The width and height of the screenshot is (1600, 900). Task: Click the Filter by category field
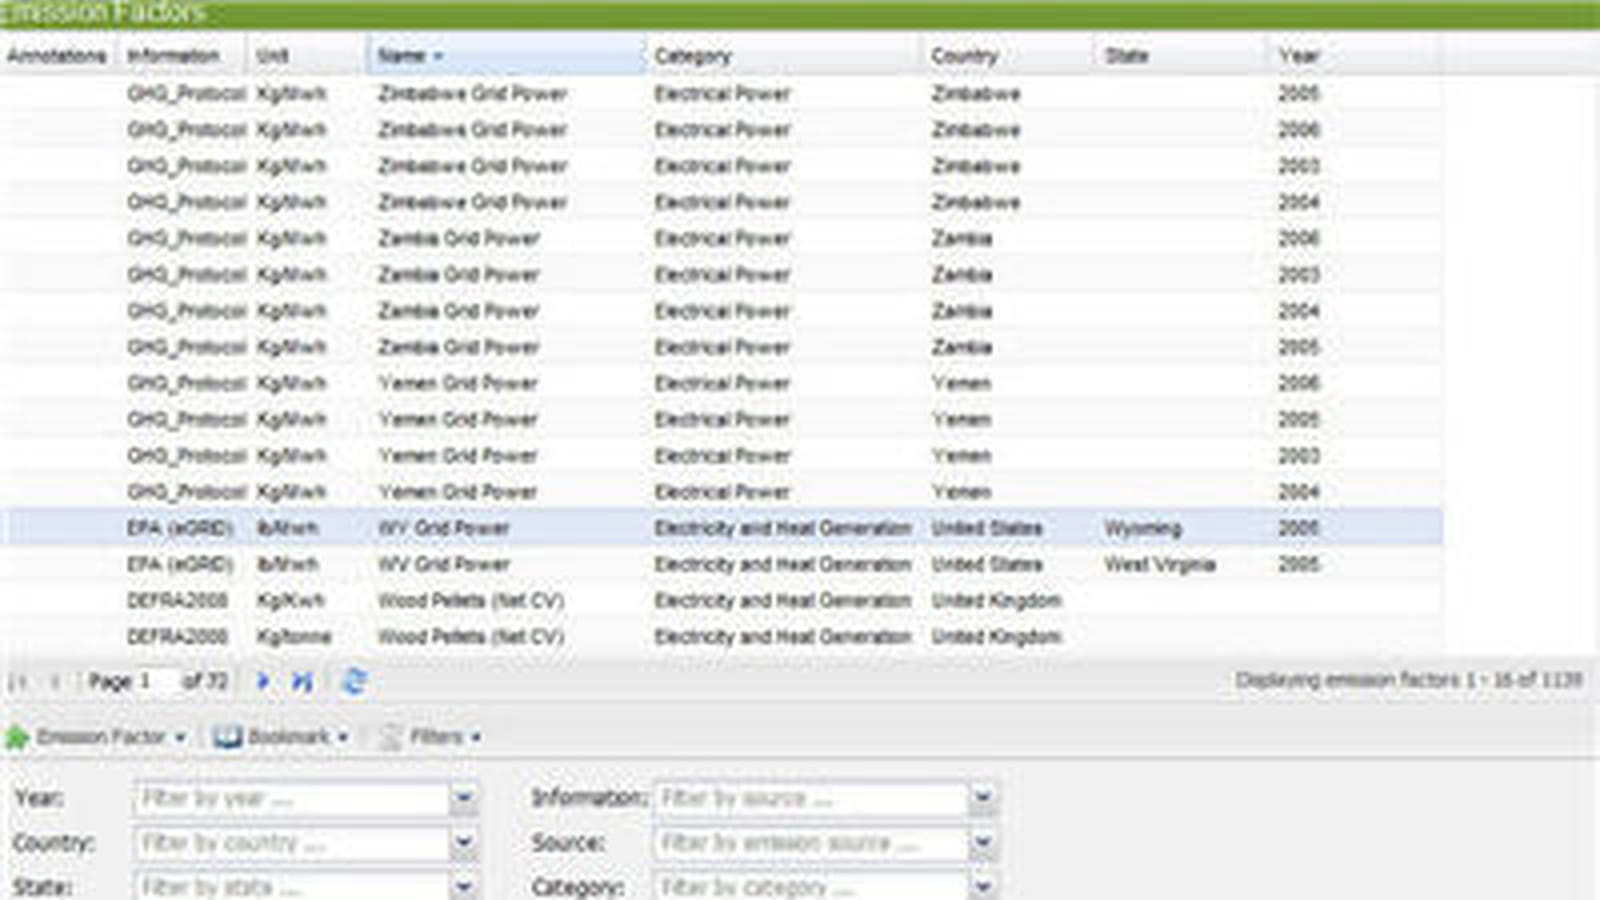(811, 886)
